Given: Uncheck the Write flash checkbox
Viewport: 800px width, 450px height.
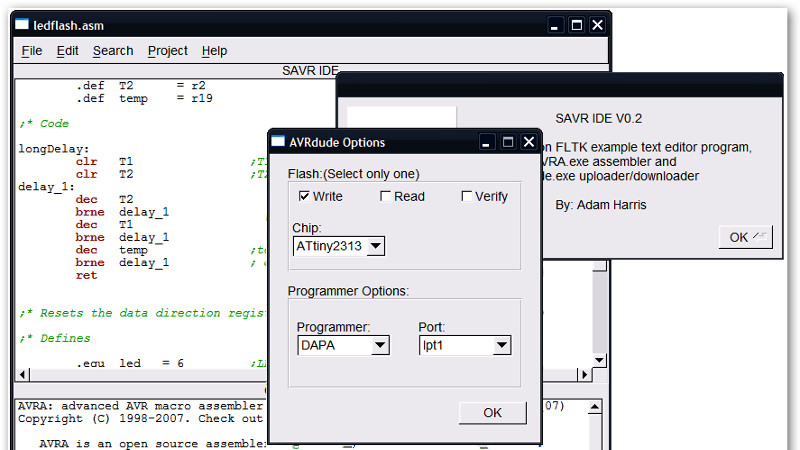Looking at the screenshot, I should tap(305, 196).
